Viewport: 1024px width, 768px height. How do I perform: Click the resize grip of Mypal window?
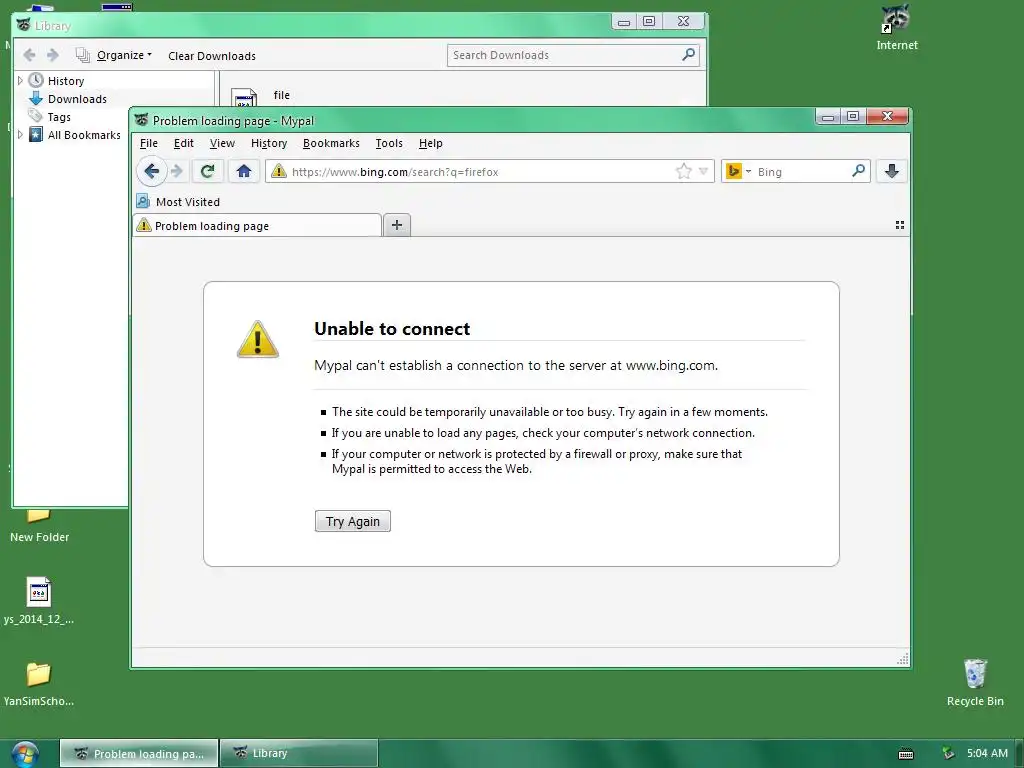[903, 660]
